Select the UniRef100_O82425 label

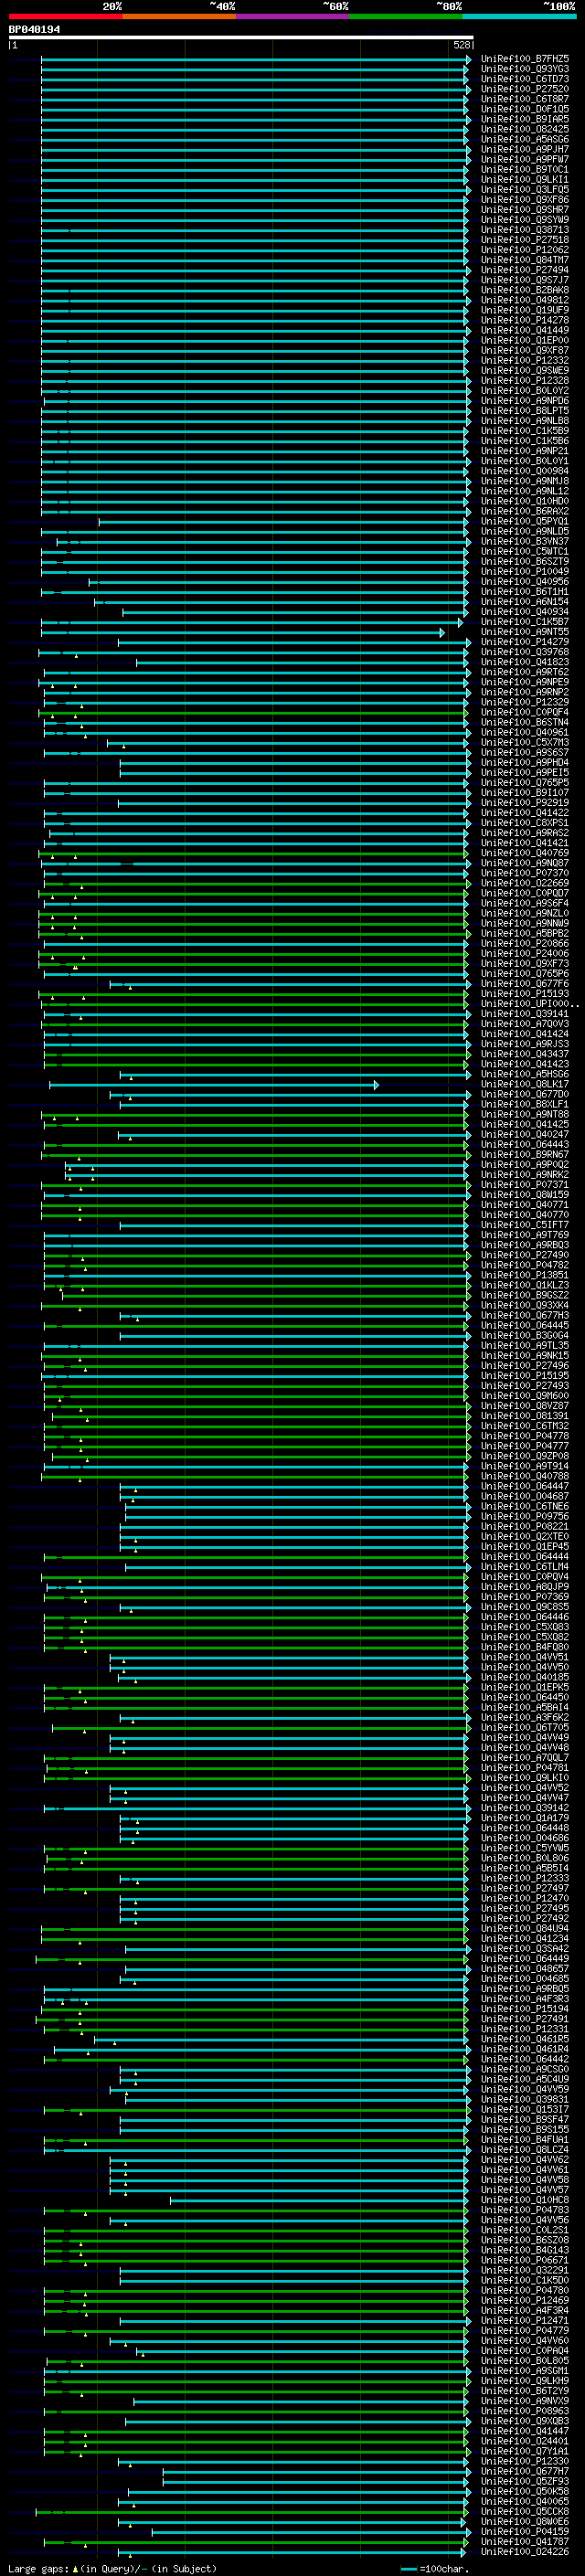(525, 129)
